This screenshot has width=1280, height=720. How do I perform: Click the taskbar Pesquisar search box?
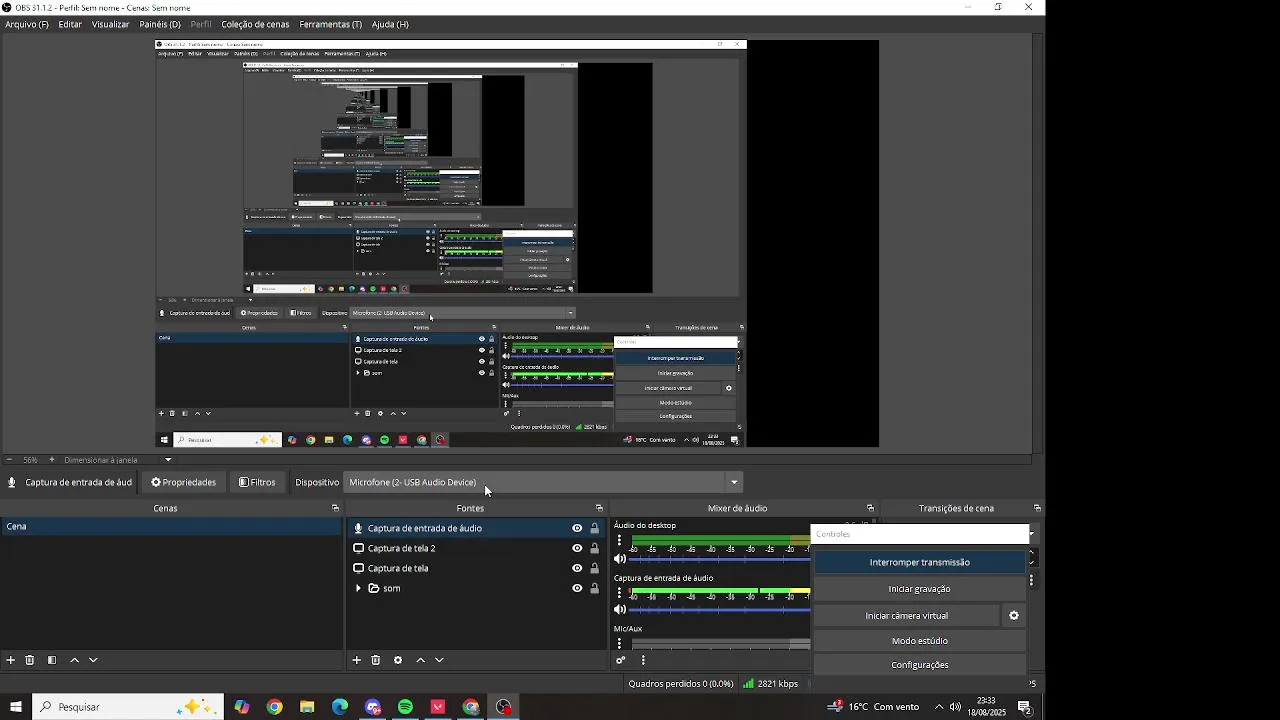tap(128, 707)
